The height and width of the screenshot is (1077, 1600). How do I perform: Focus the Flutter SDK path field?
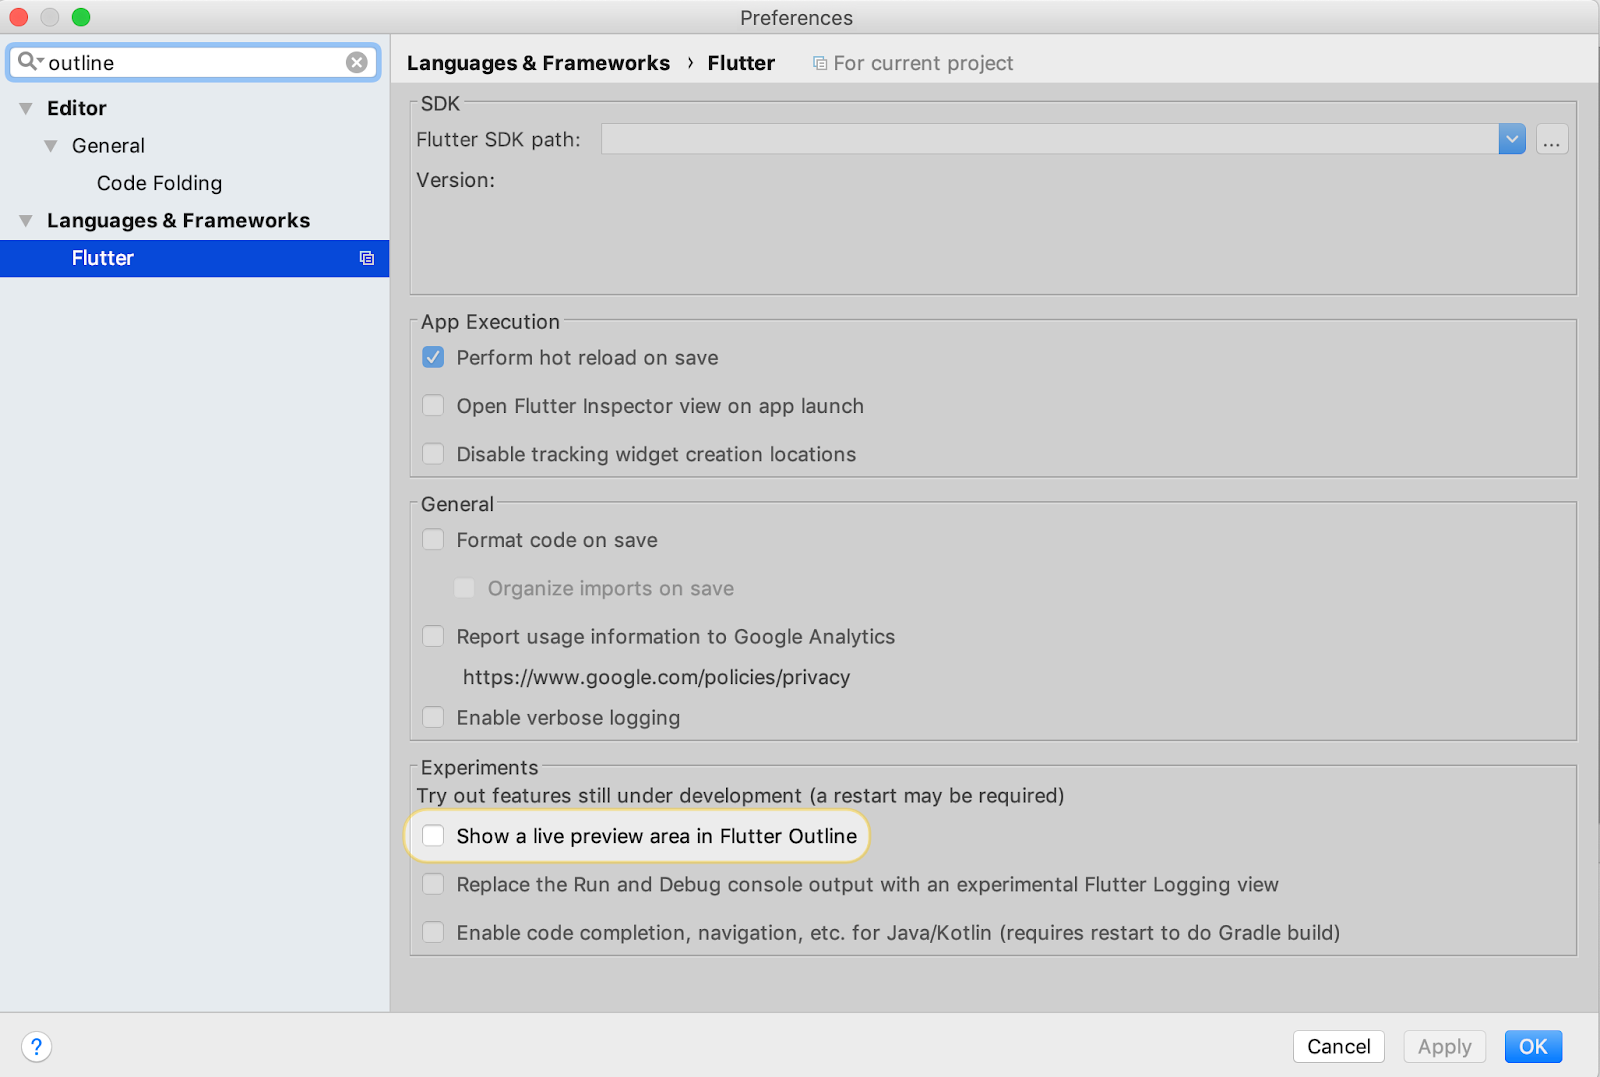1050,139
